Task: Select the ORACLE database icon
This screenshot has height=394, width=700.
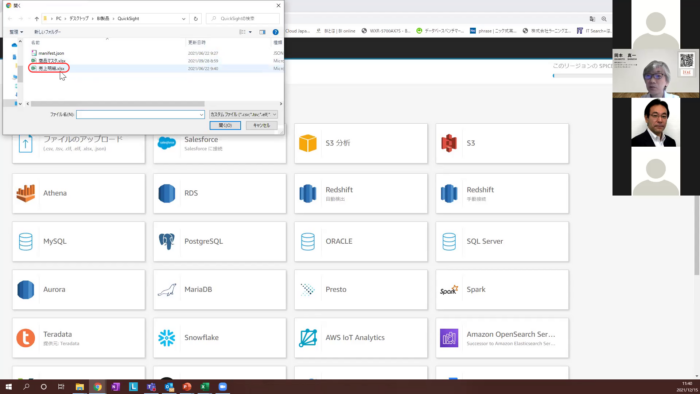Action: tap(308, 241)
